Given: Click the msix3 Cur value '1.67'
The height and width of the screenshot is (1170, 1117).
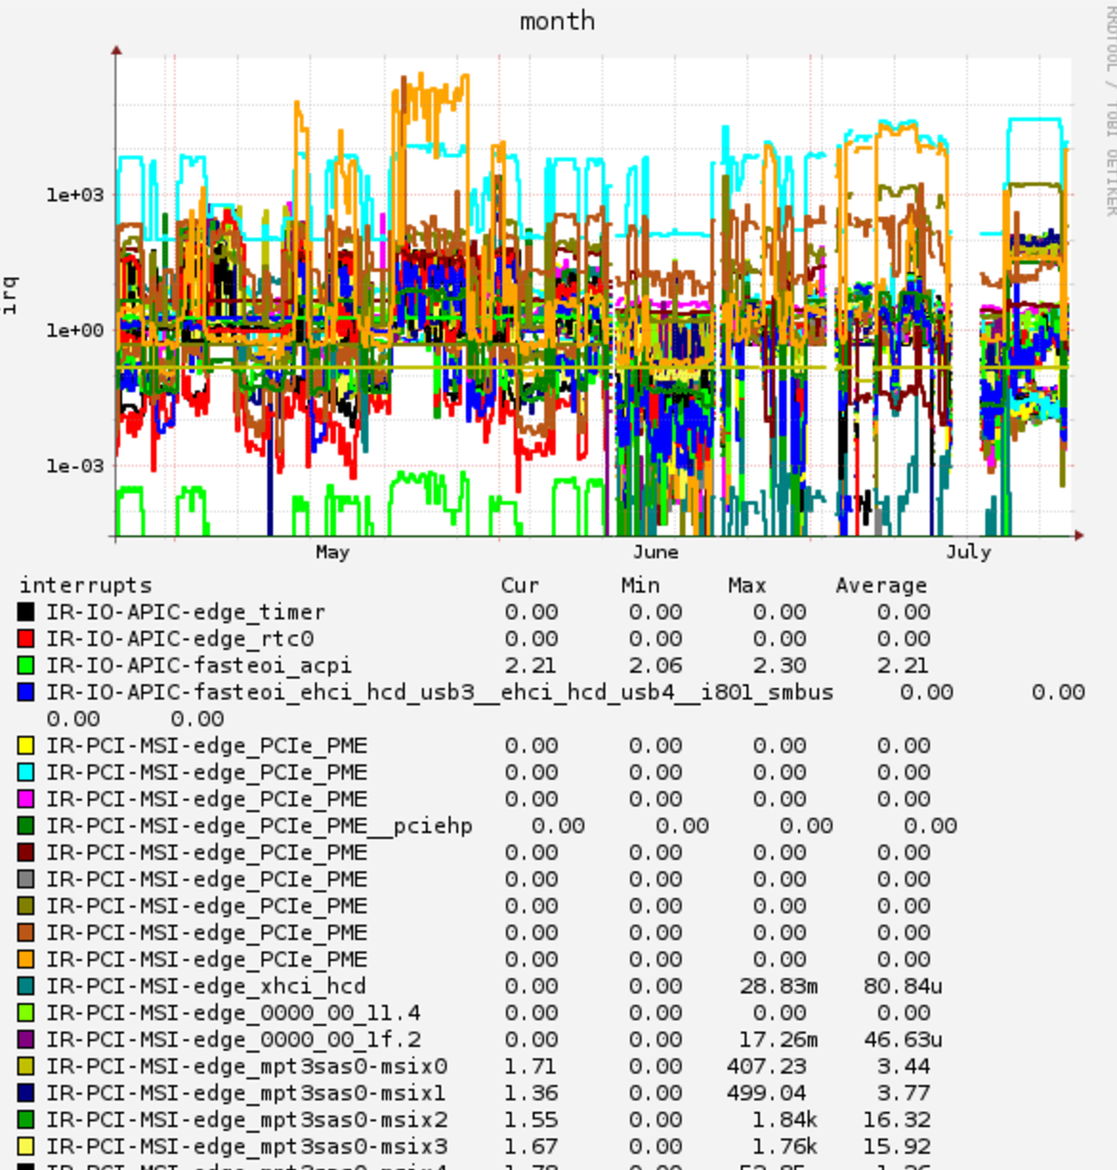Looking at the screenshot, I should pyautogui.click(x=531, y=1146).
